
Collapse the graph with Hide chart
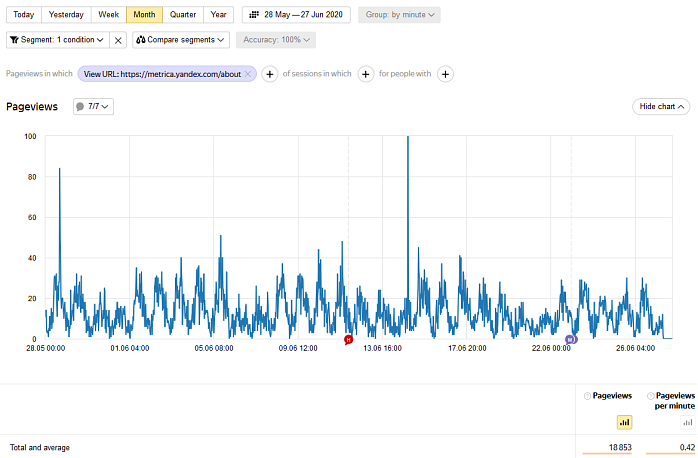pyautogui.click(x=661, y=106)
